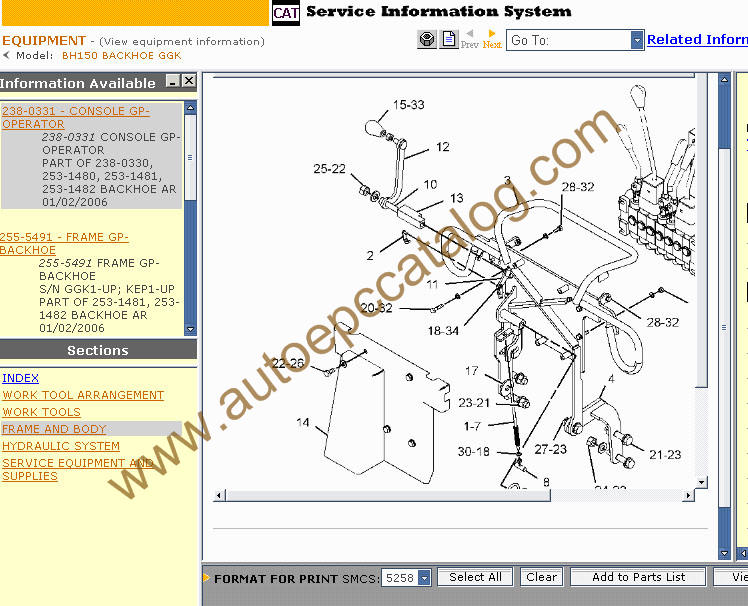
Task: Click diagram horizontal scroll right arrow
Action: (x=688, y=495)
